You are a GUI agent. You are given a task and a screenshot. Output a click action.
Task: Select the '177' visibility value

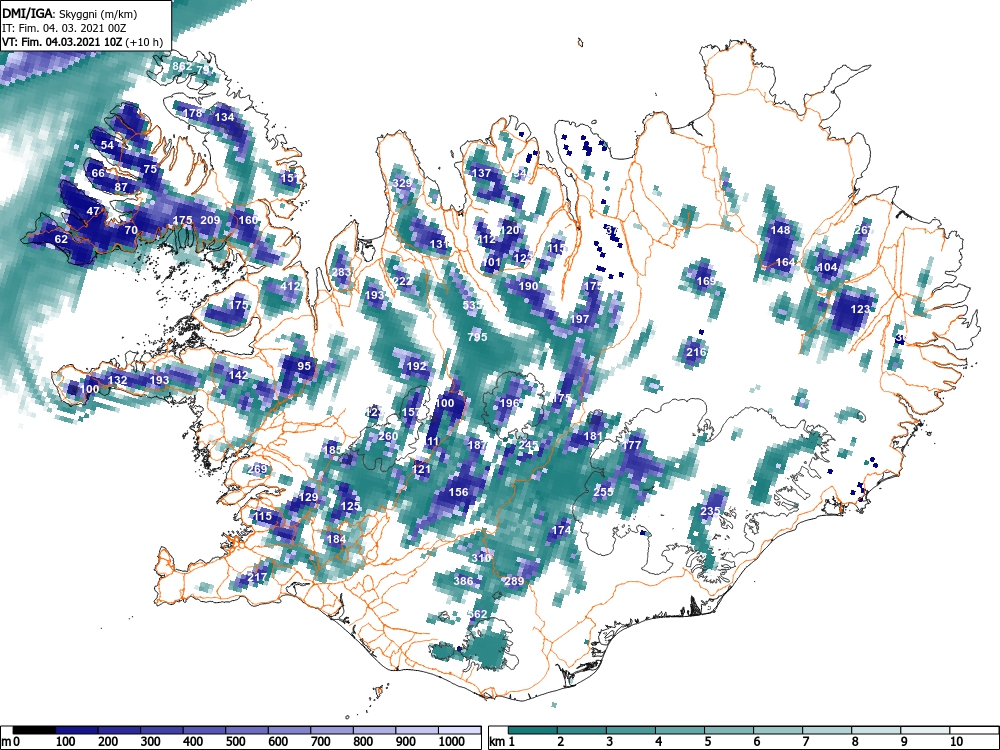[x=631, y=445]
